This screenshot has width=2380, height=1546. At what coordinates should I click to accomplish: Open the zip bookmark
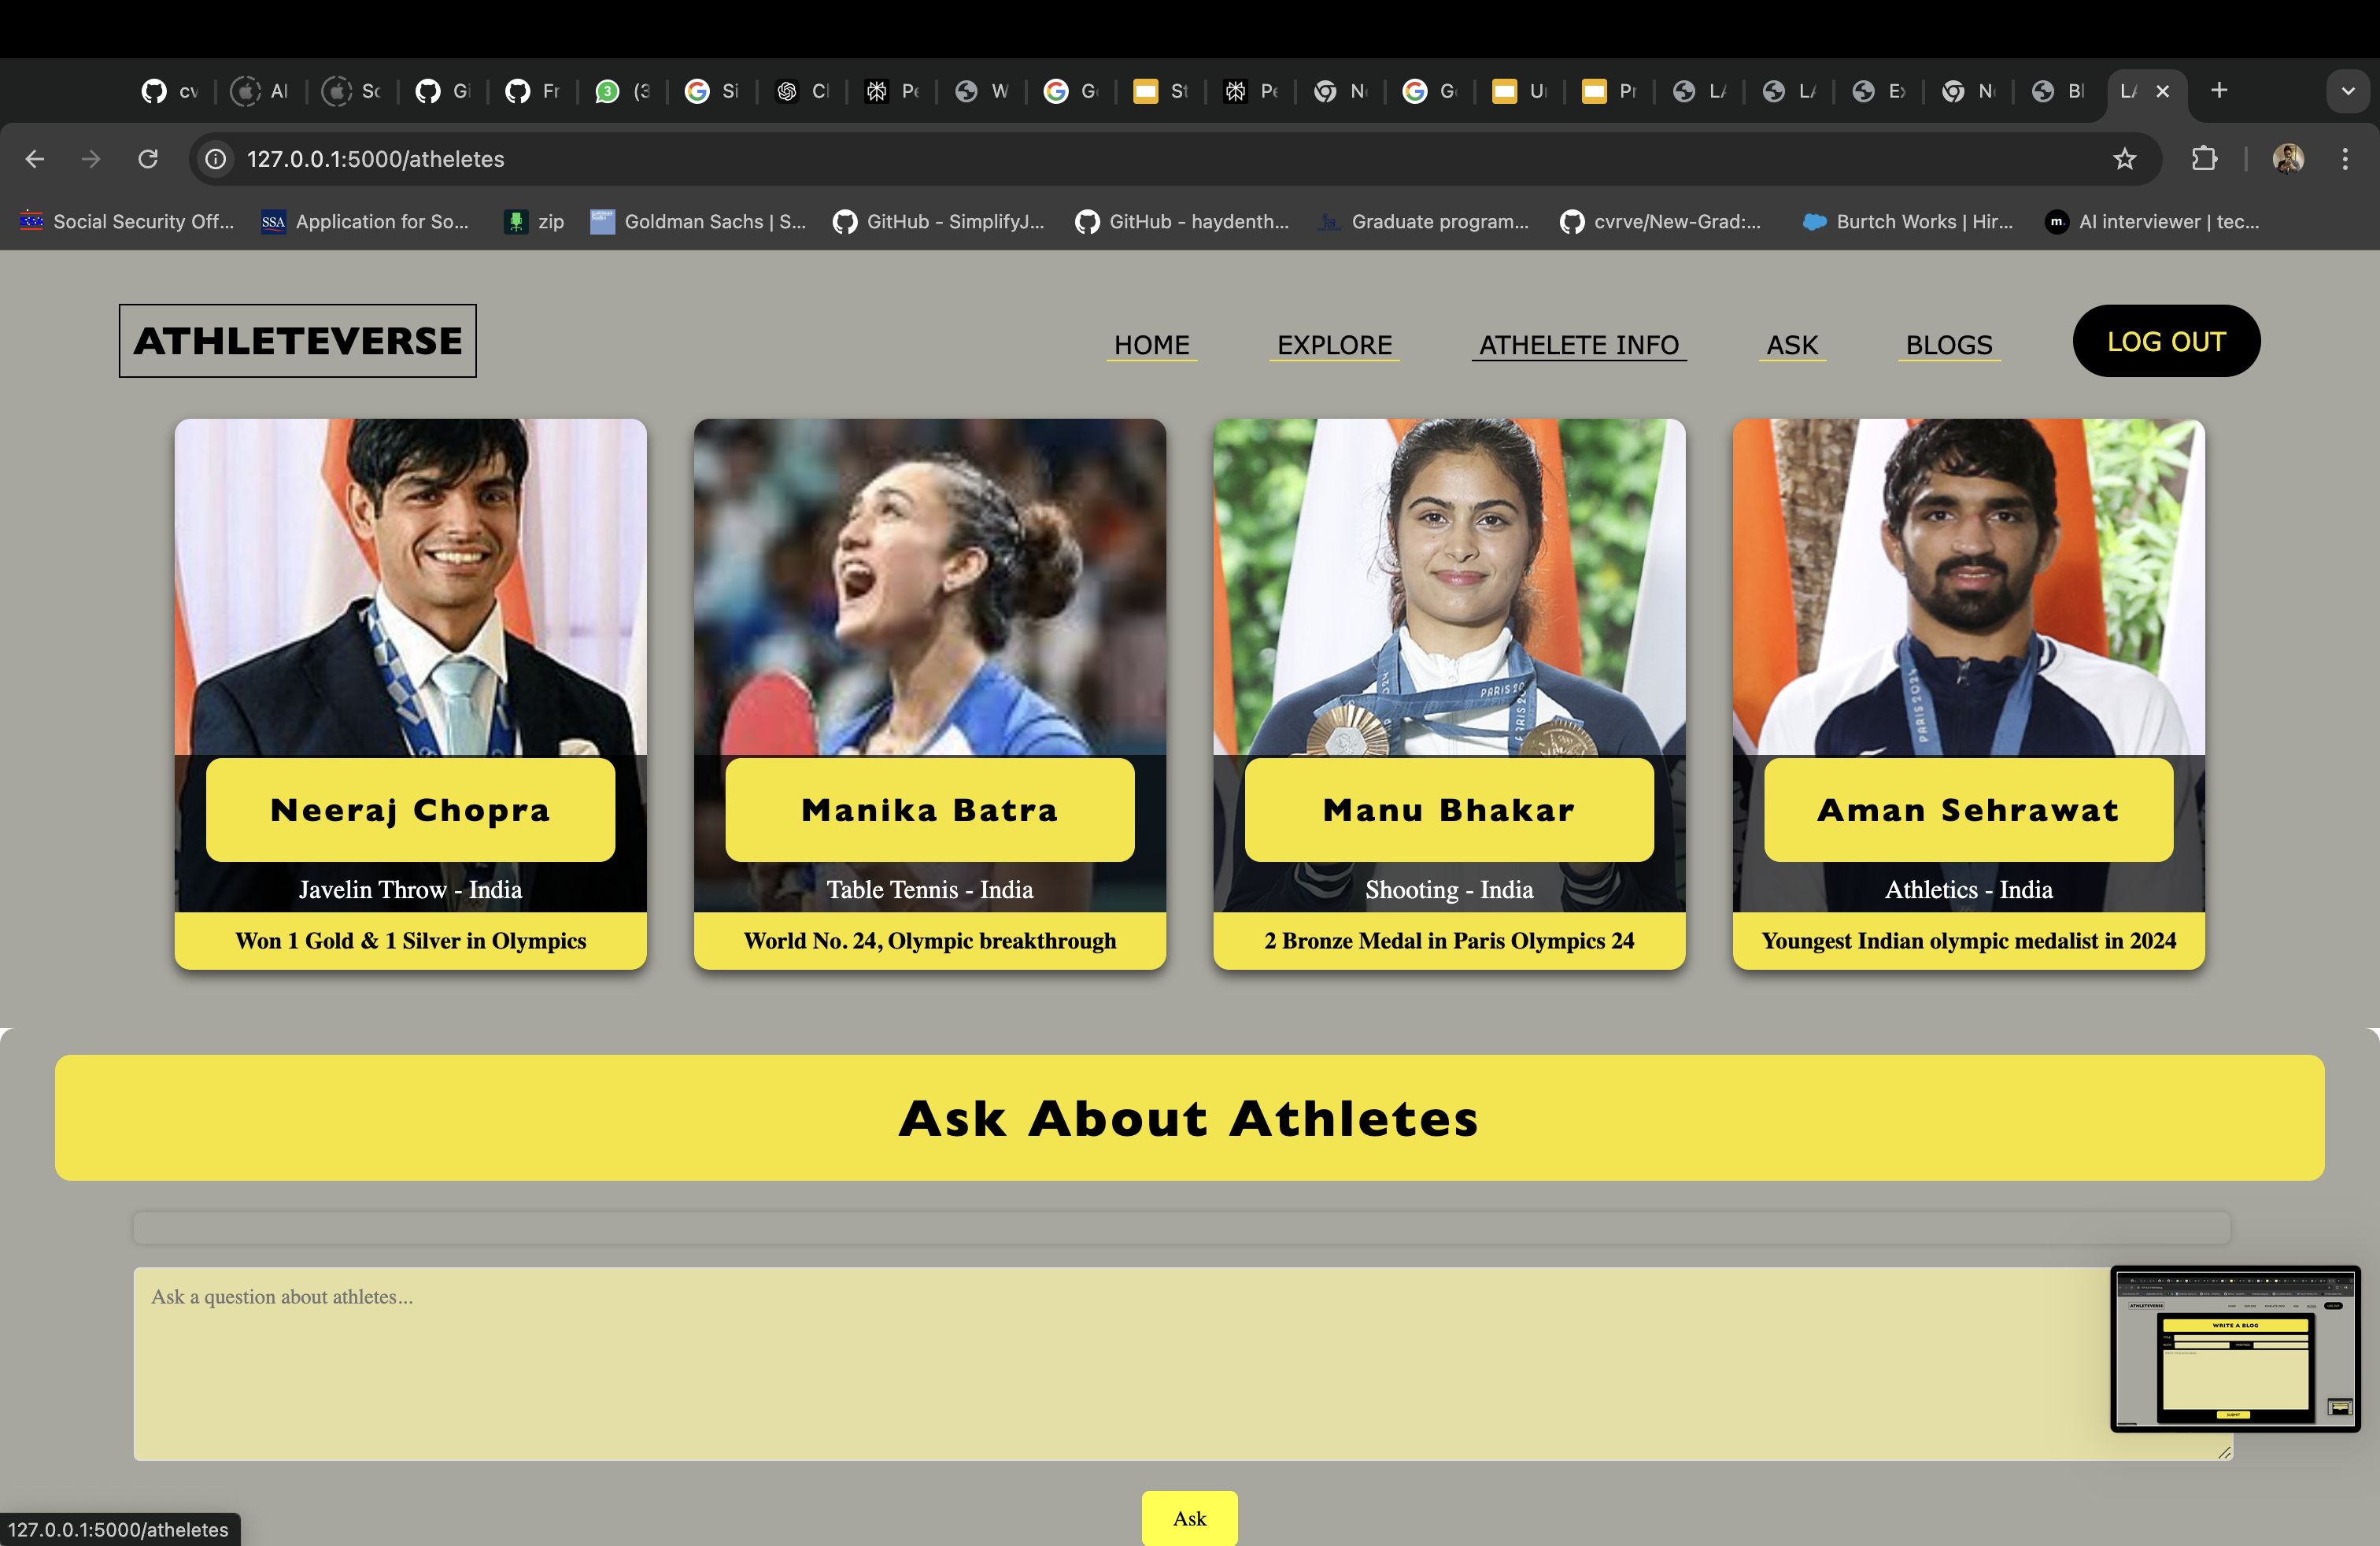click(535, 222)
